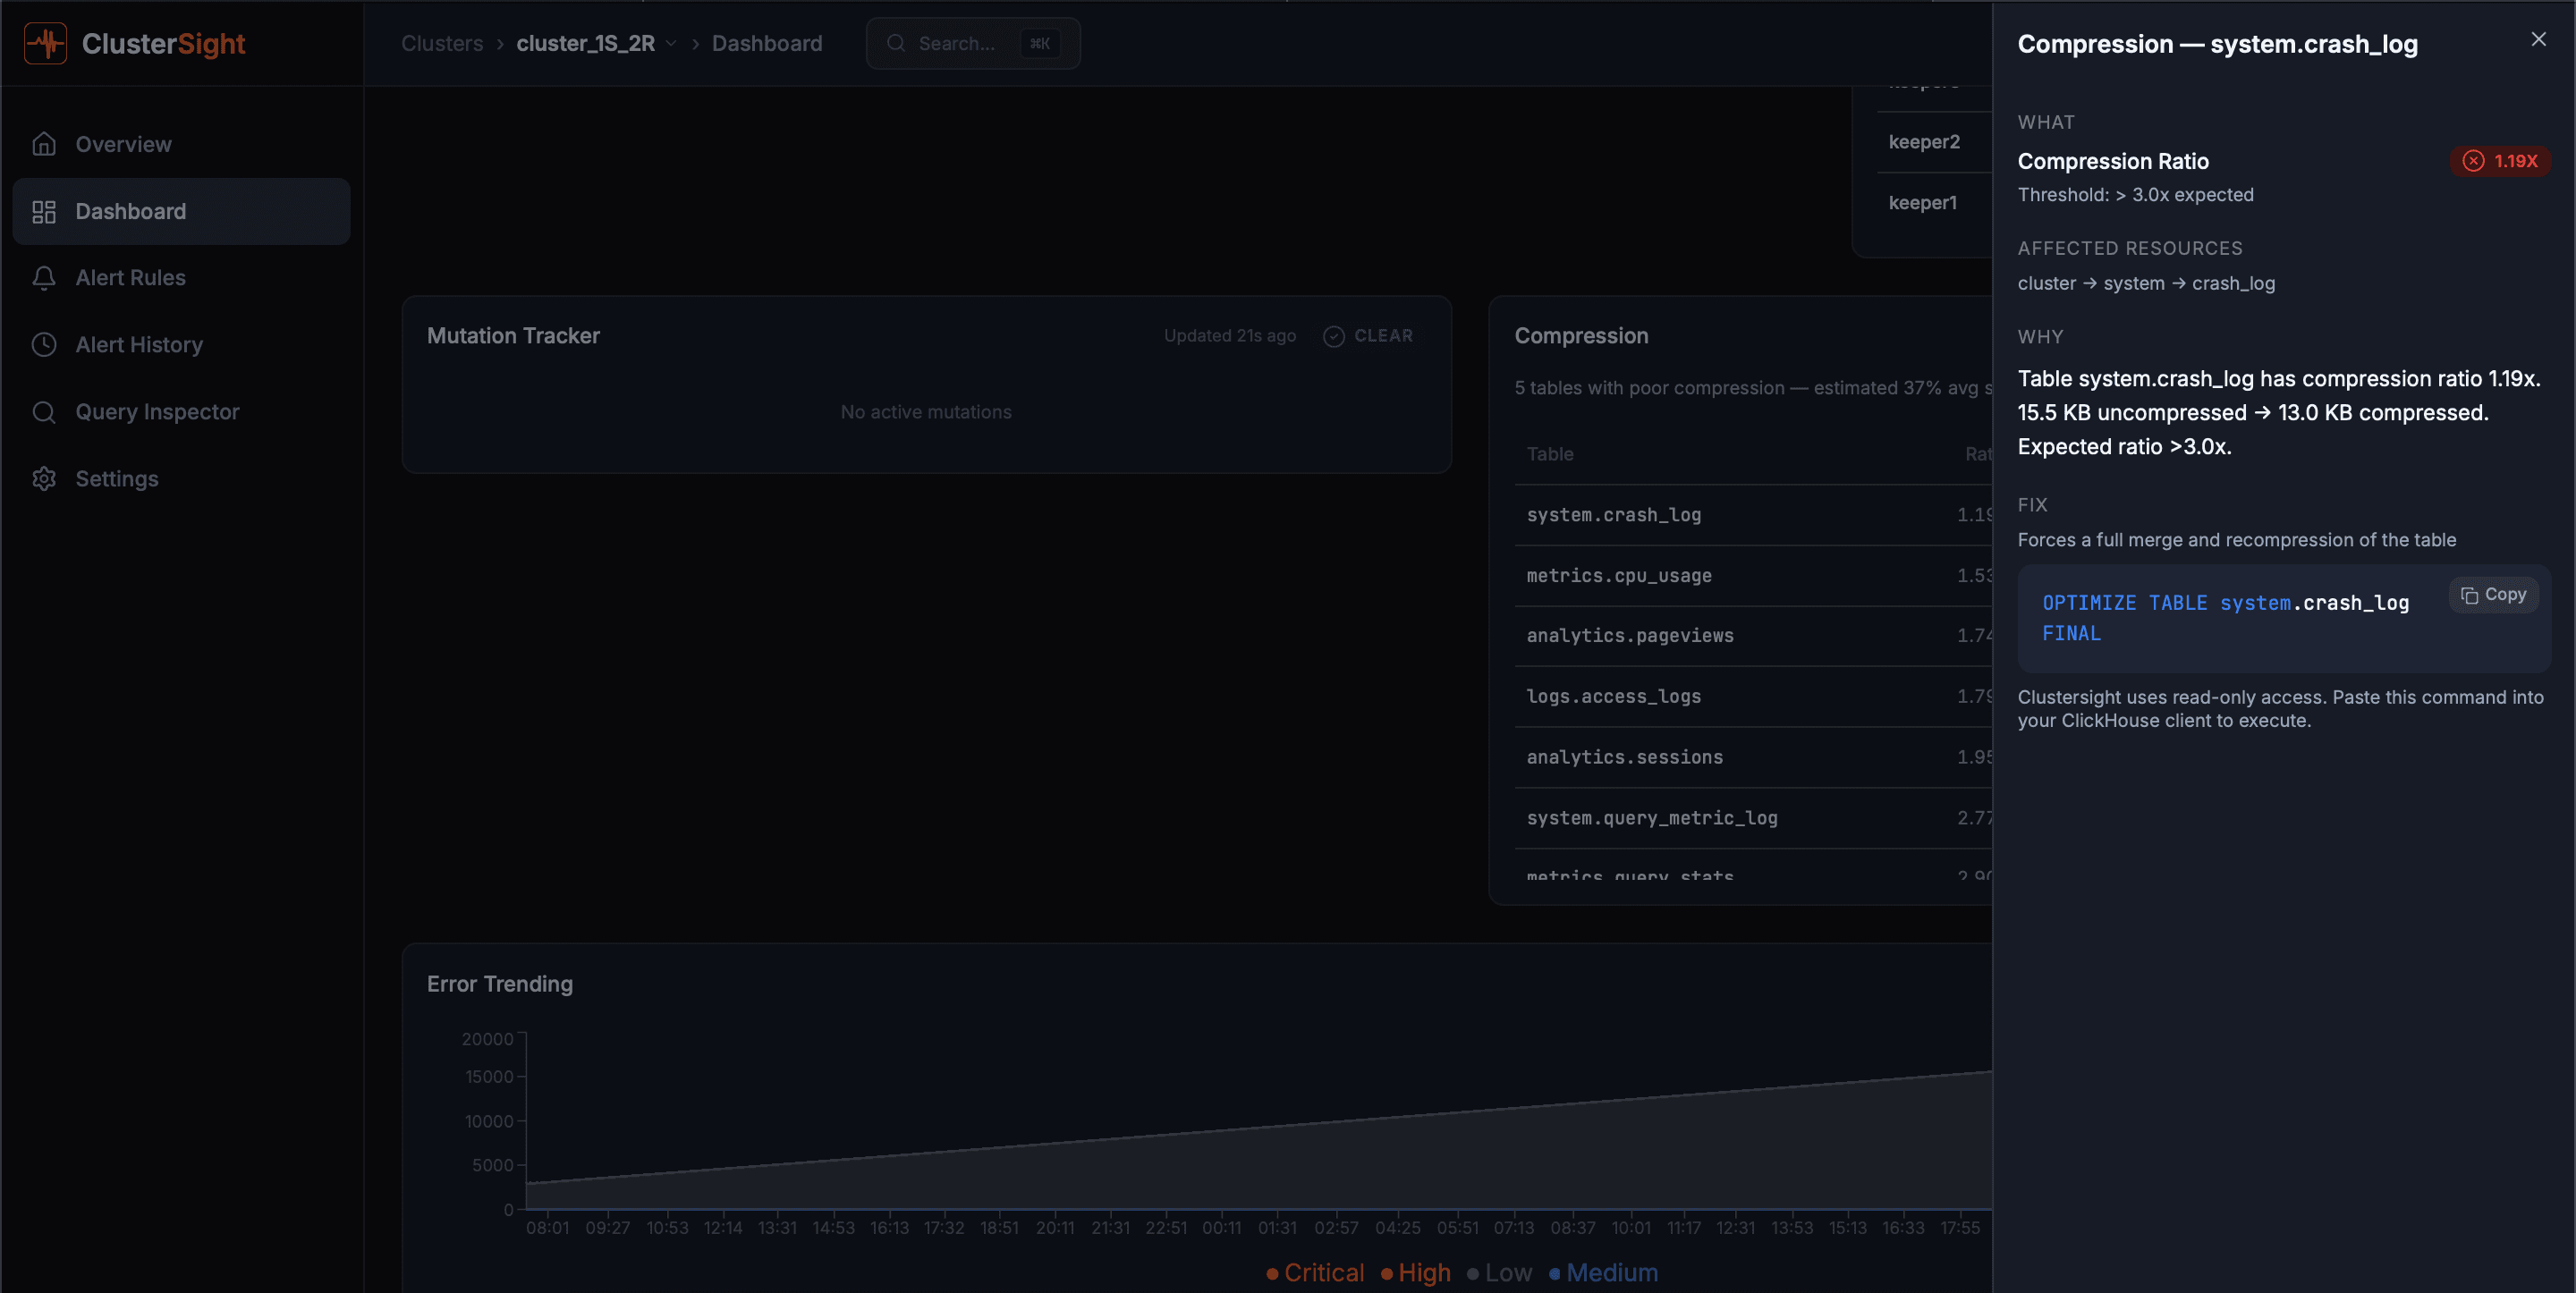Expand the cluster_1S_2R breadcrumb dropdown
Image resolution: width=2576 pixels, height=1293 pixels.
pos(672,44)
